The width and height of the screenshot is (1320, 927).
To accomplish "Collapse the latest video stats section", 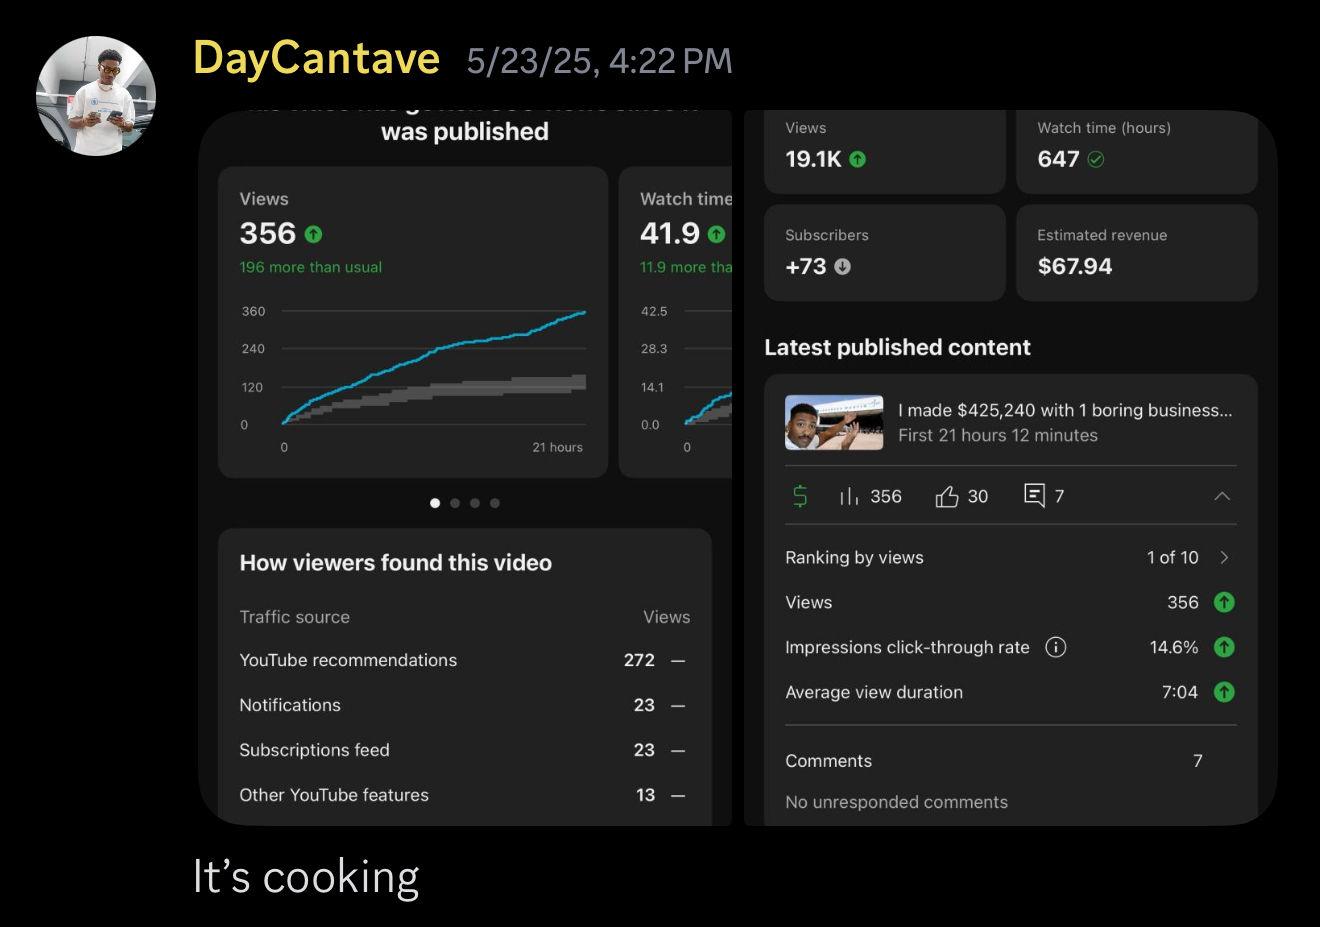I will tap(1222, 496).
